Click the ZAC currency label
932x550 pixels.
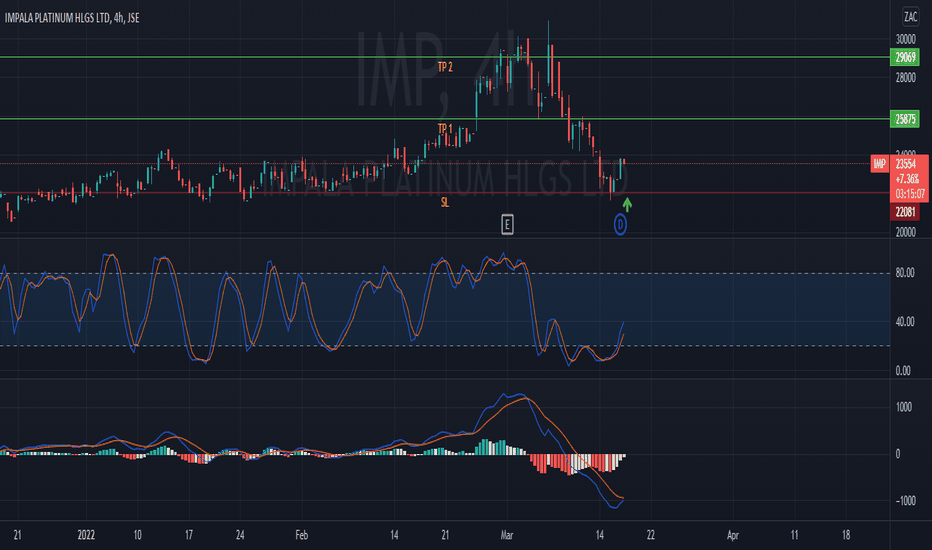910,17
